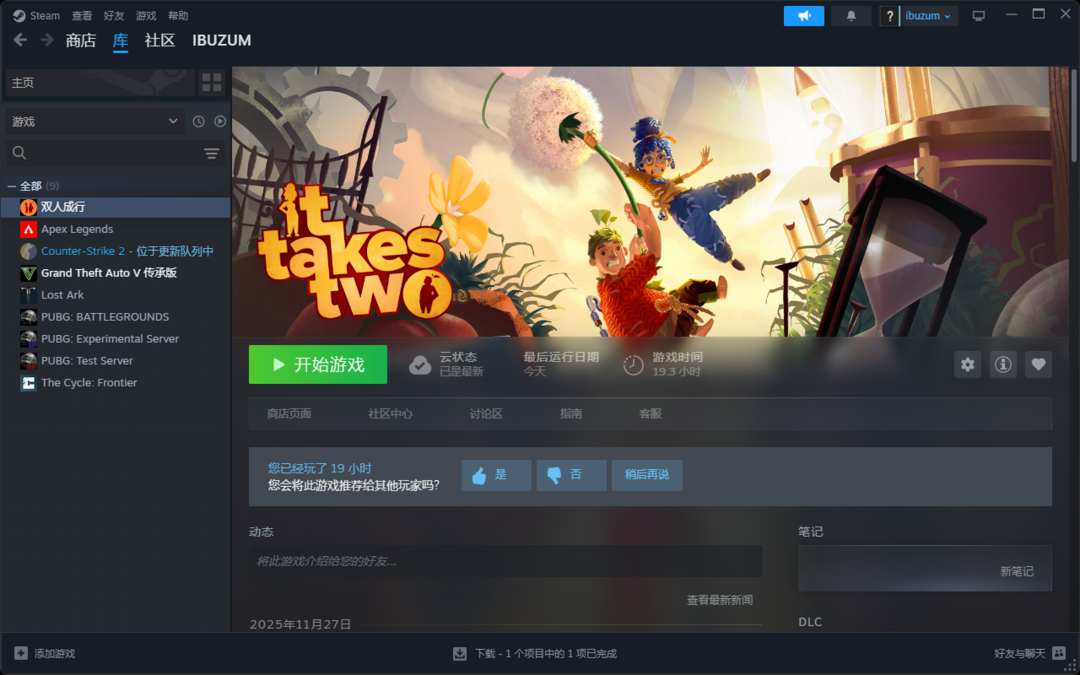Switch library to grid view icon

[211, 82]
